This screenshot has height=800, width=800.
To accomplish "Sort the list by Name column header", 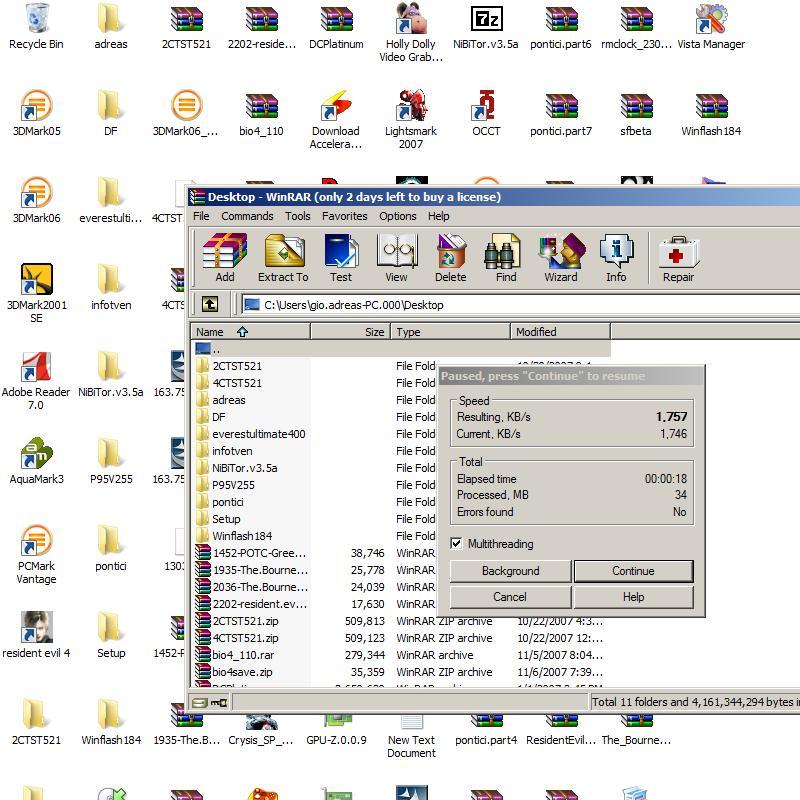I will coord(251,332).
